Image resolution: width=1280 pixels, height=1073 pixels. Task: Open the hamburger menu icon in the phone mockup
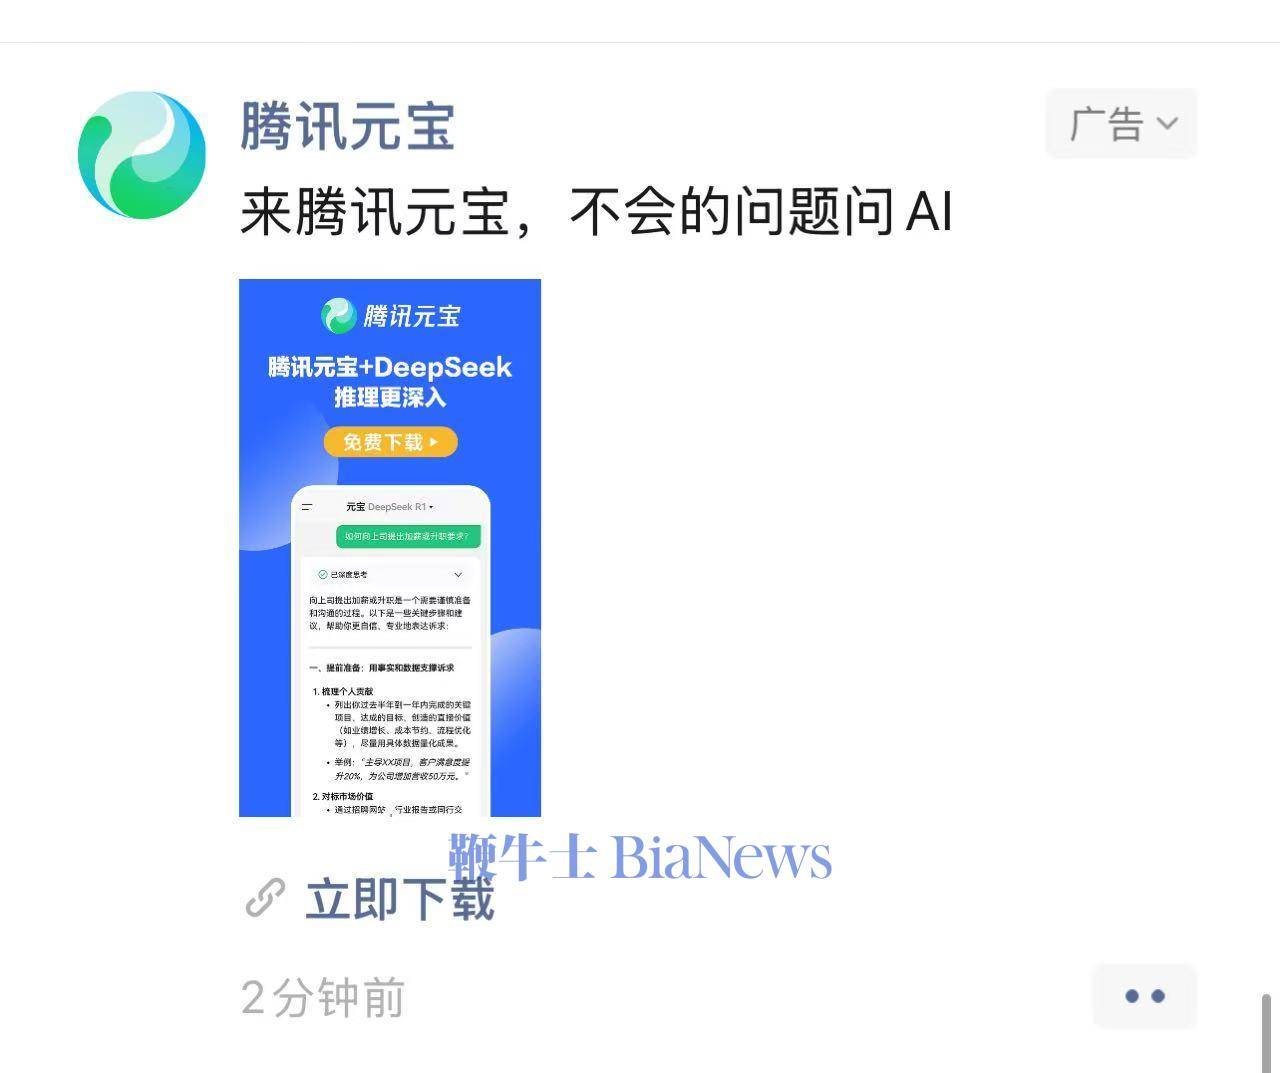coord(307,507)
